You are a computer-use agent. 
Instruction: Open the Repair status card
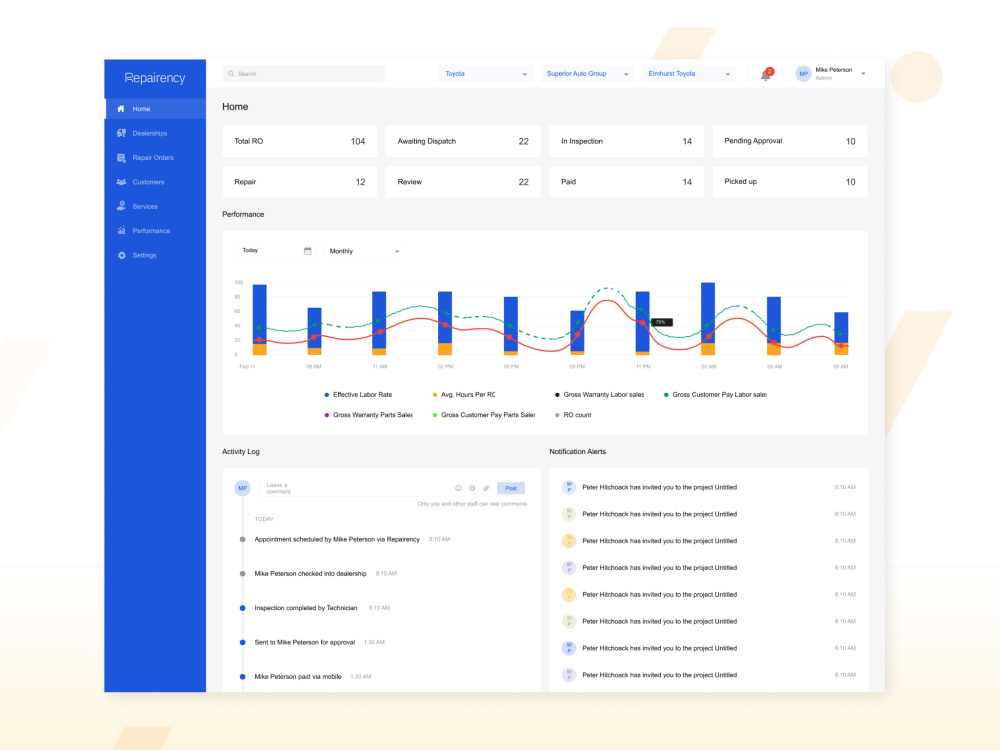click(x=300, y=182)
